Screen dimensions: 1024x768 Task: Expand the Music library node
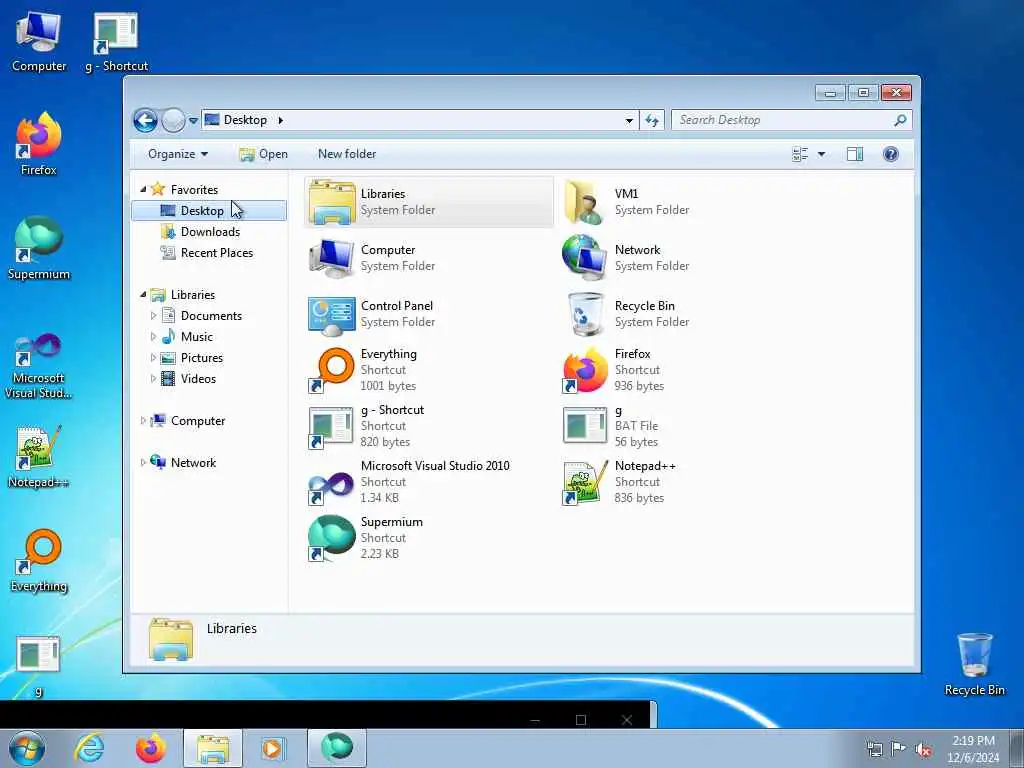[x=153, y=337]
